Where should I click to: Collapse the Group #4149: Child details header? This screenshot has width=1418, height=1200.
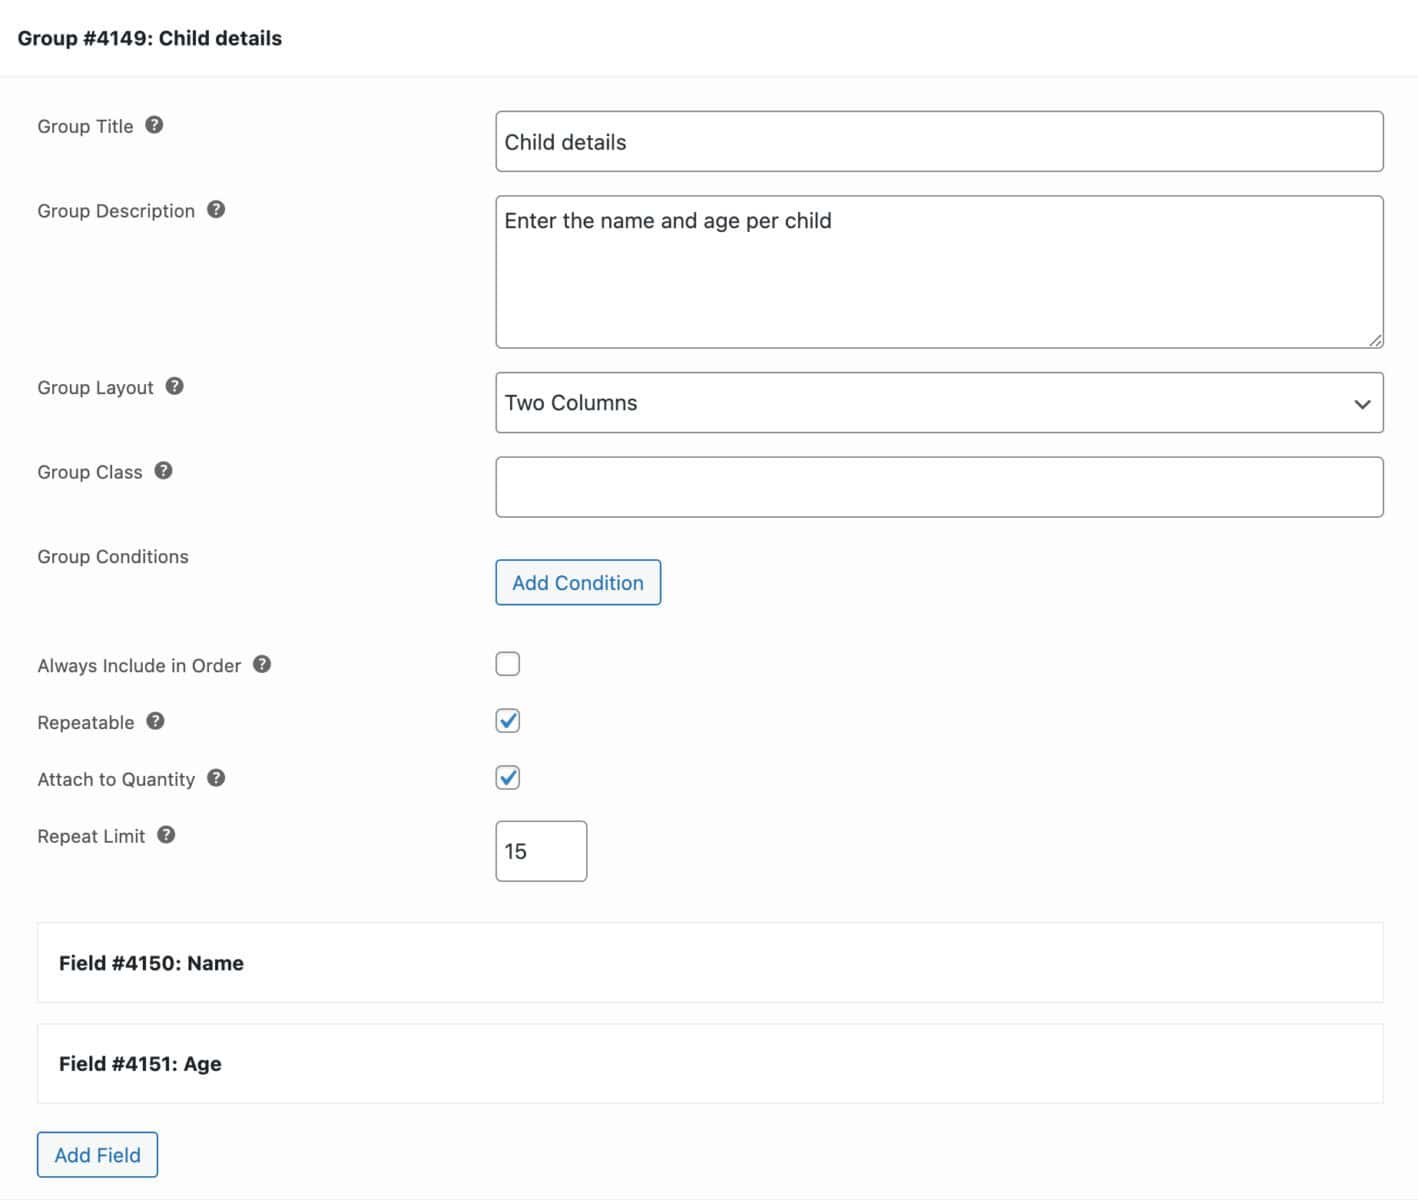coord(709,38)
